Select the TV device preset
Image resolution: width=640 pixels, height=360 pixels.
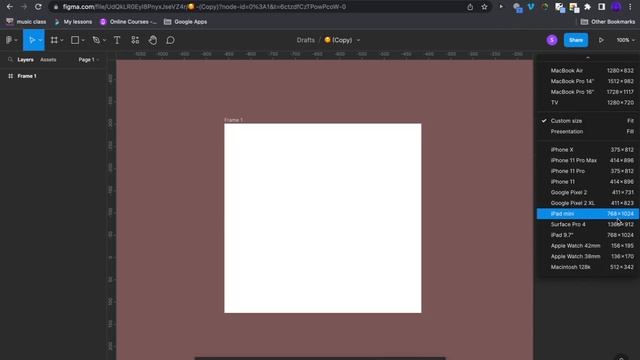click(588, 102)
